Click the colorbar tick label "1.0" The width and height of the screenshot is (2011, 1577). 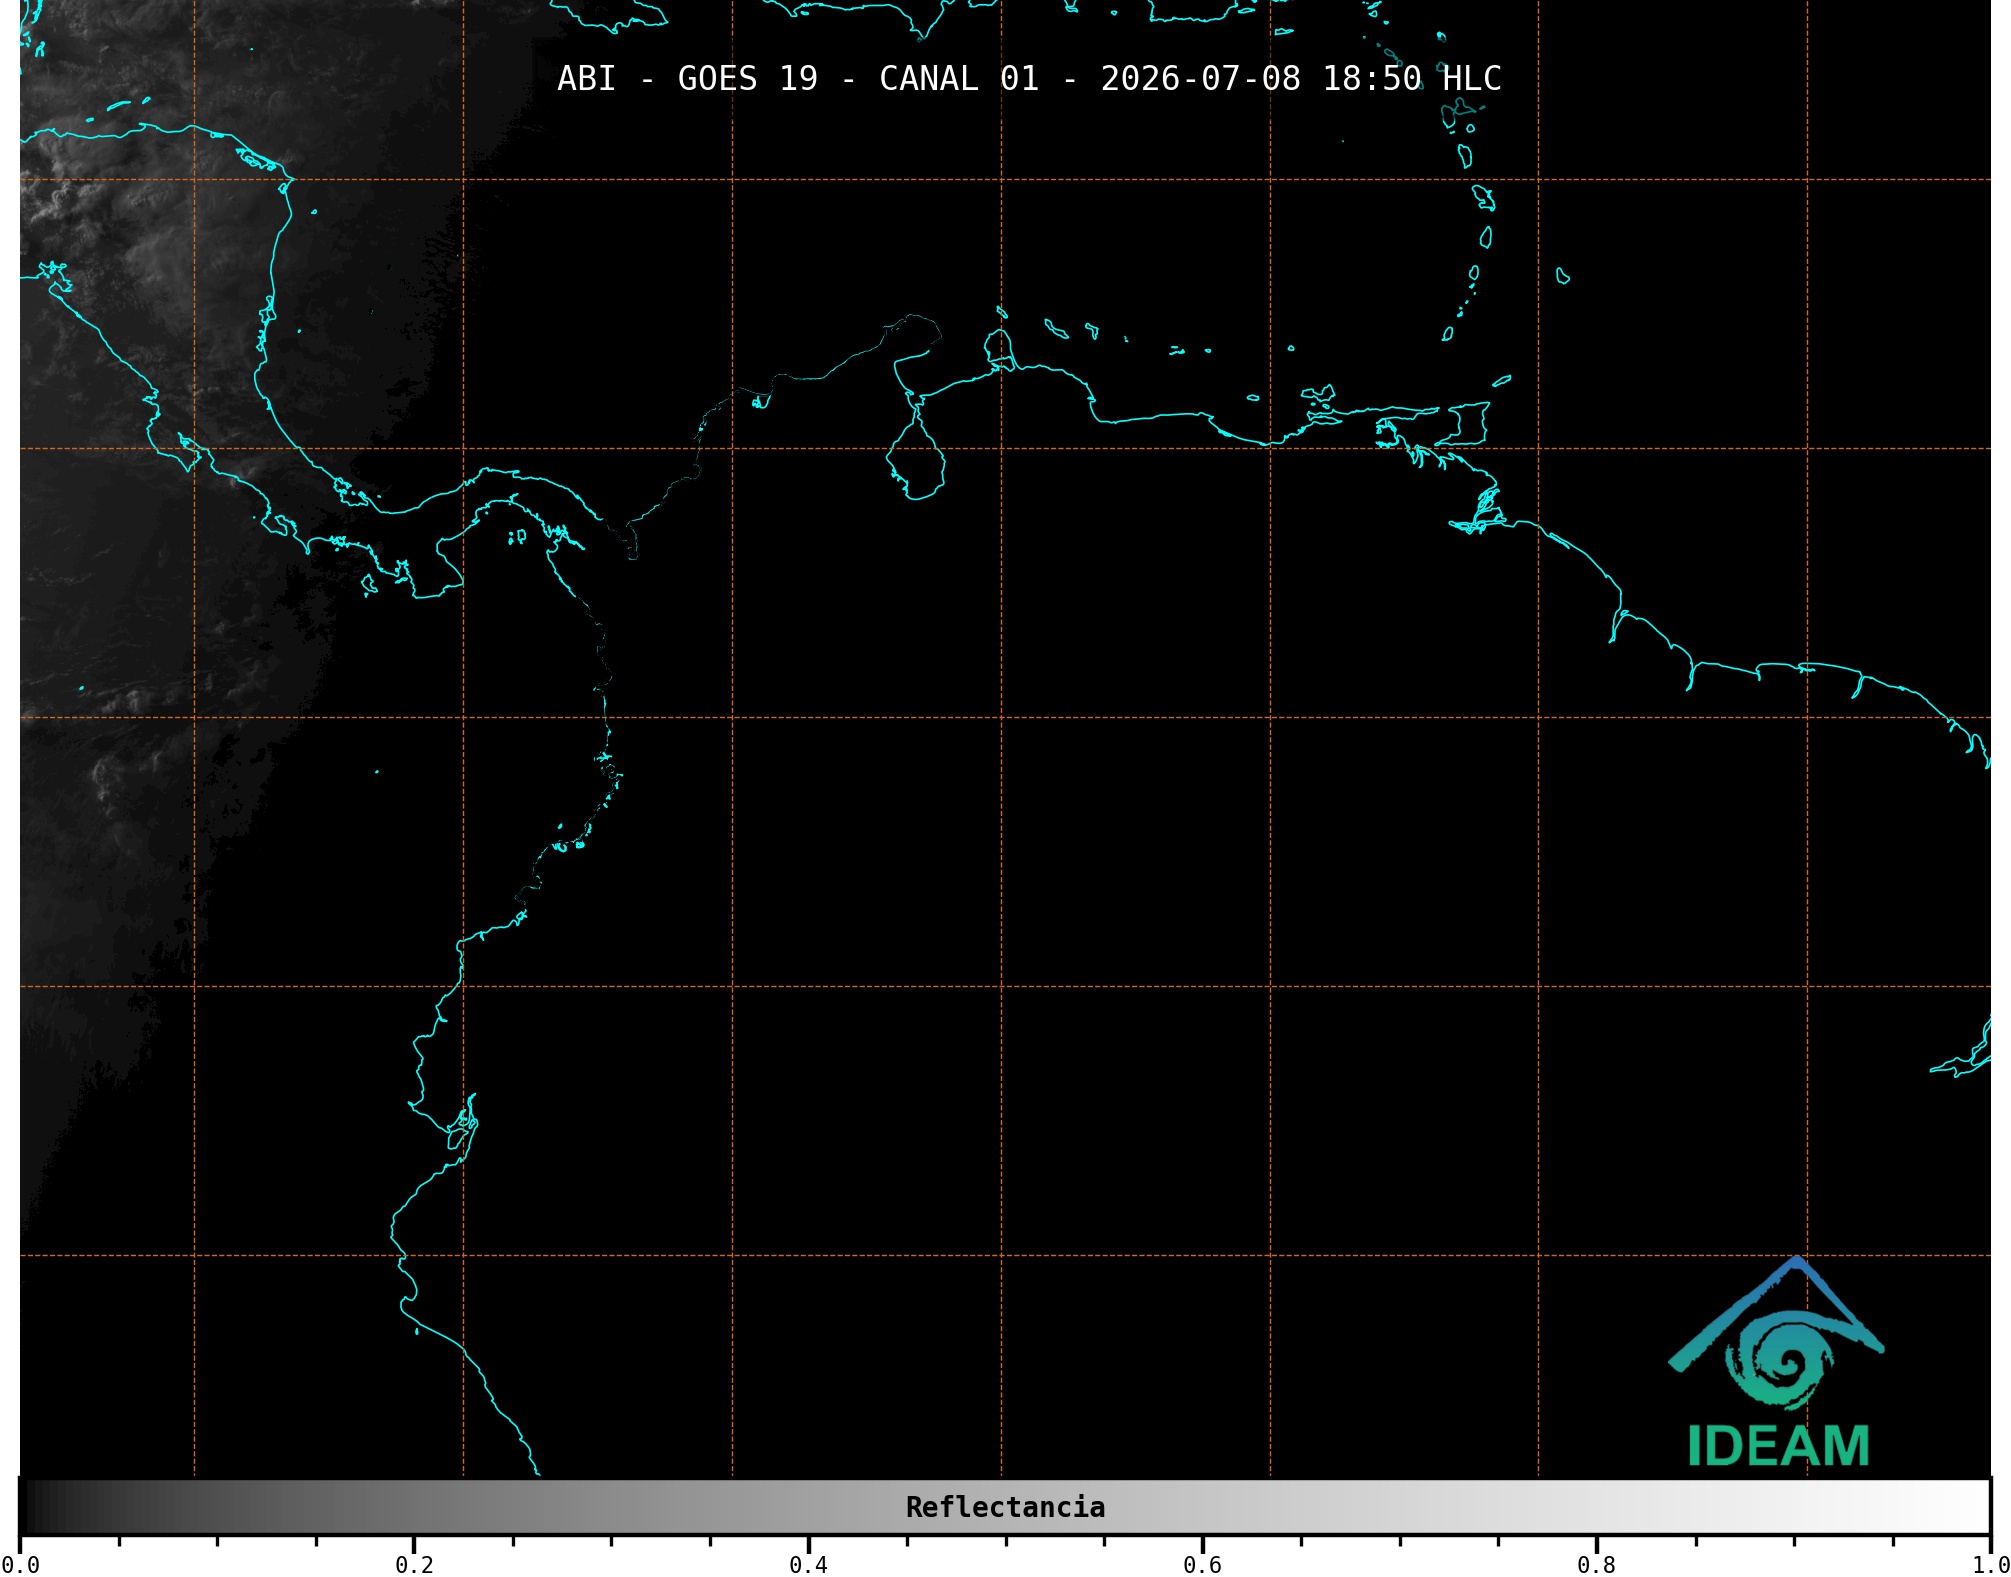pos(1990,1564)
